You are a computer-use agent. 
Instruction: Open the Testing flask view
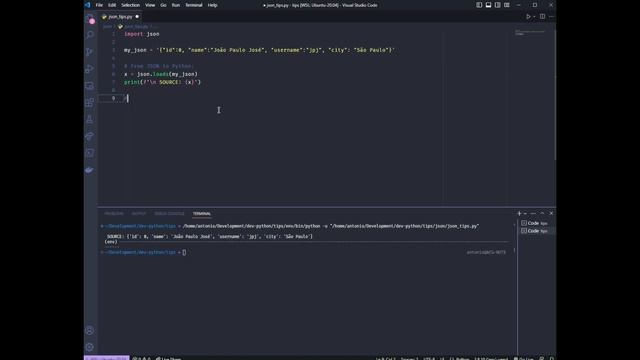90,120
